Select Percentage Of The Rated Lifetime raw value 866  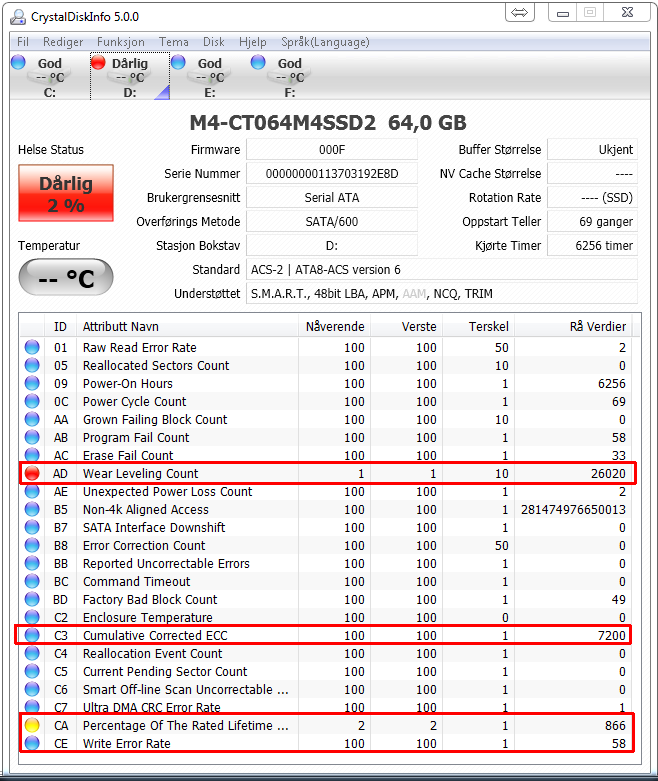[x=615, y=725]
